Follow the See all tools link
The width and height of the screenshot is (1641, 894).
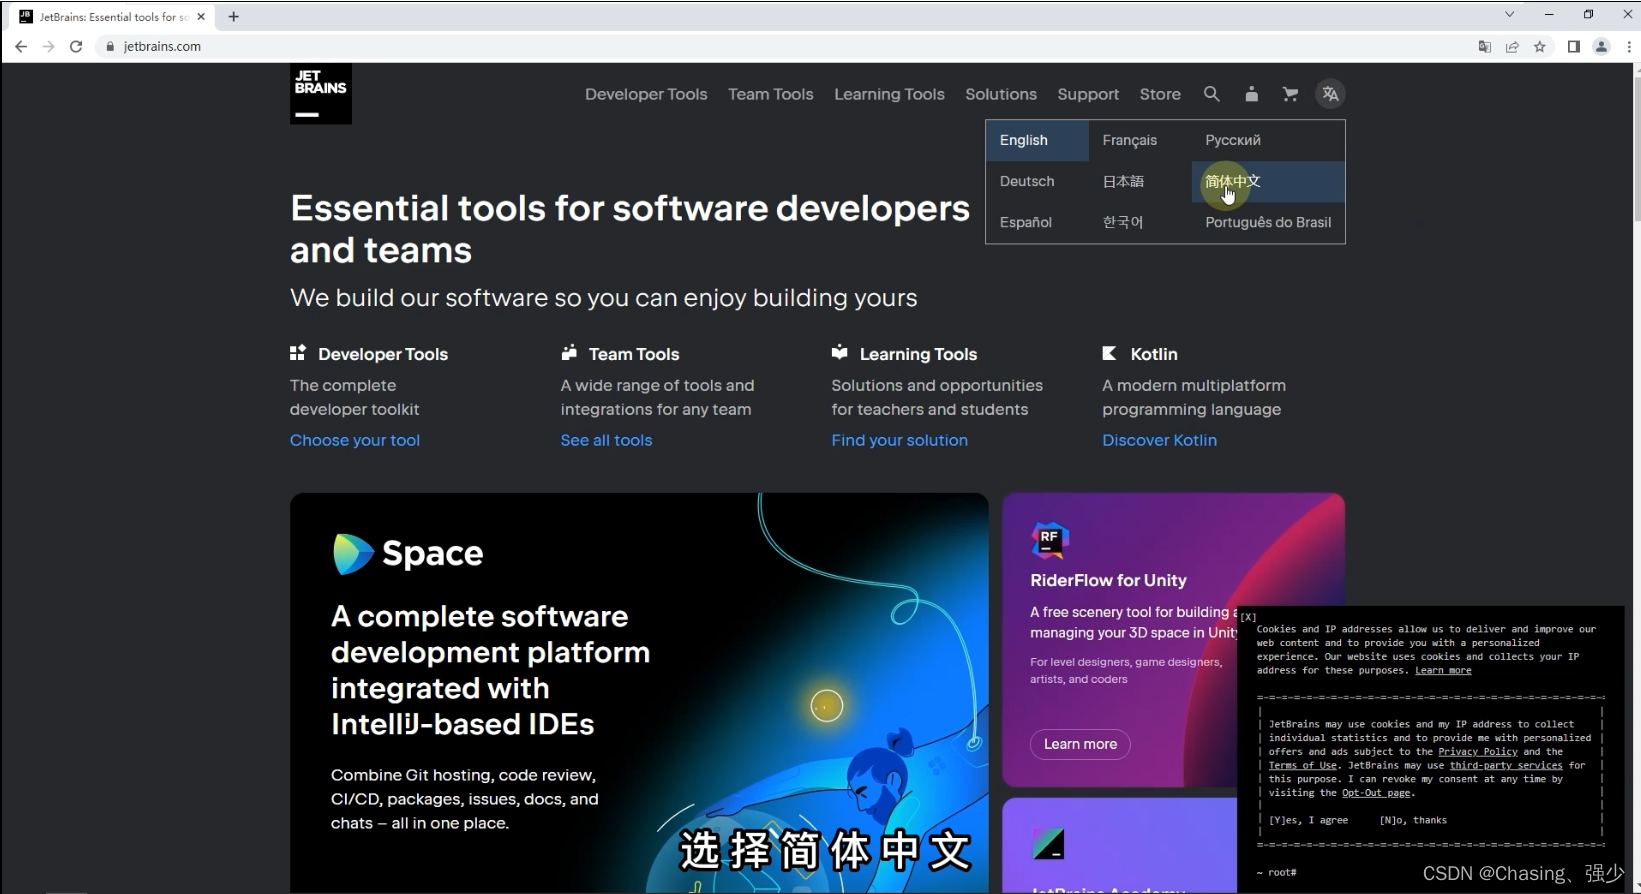(606, 440)
